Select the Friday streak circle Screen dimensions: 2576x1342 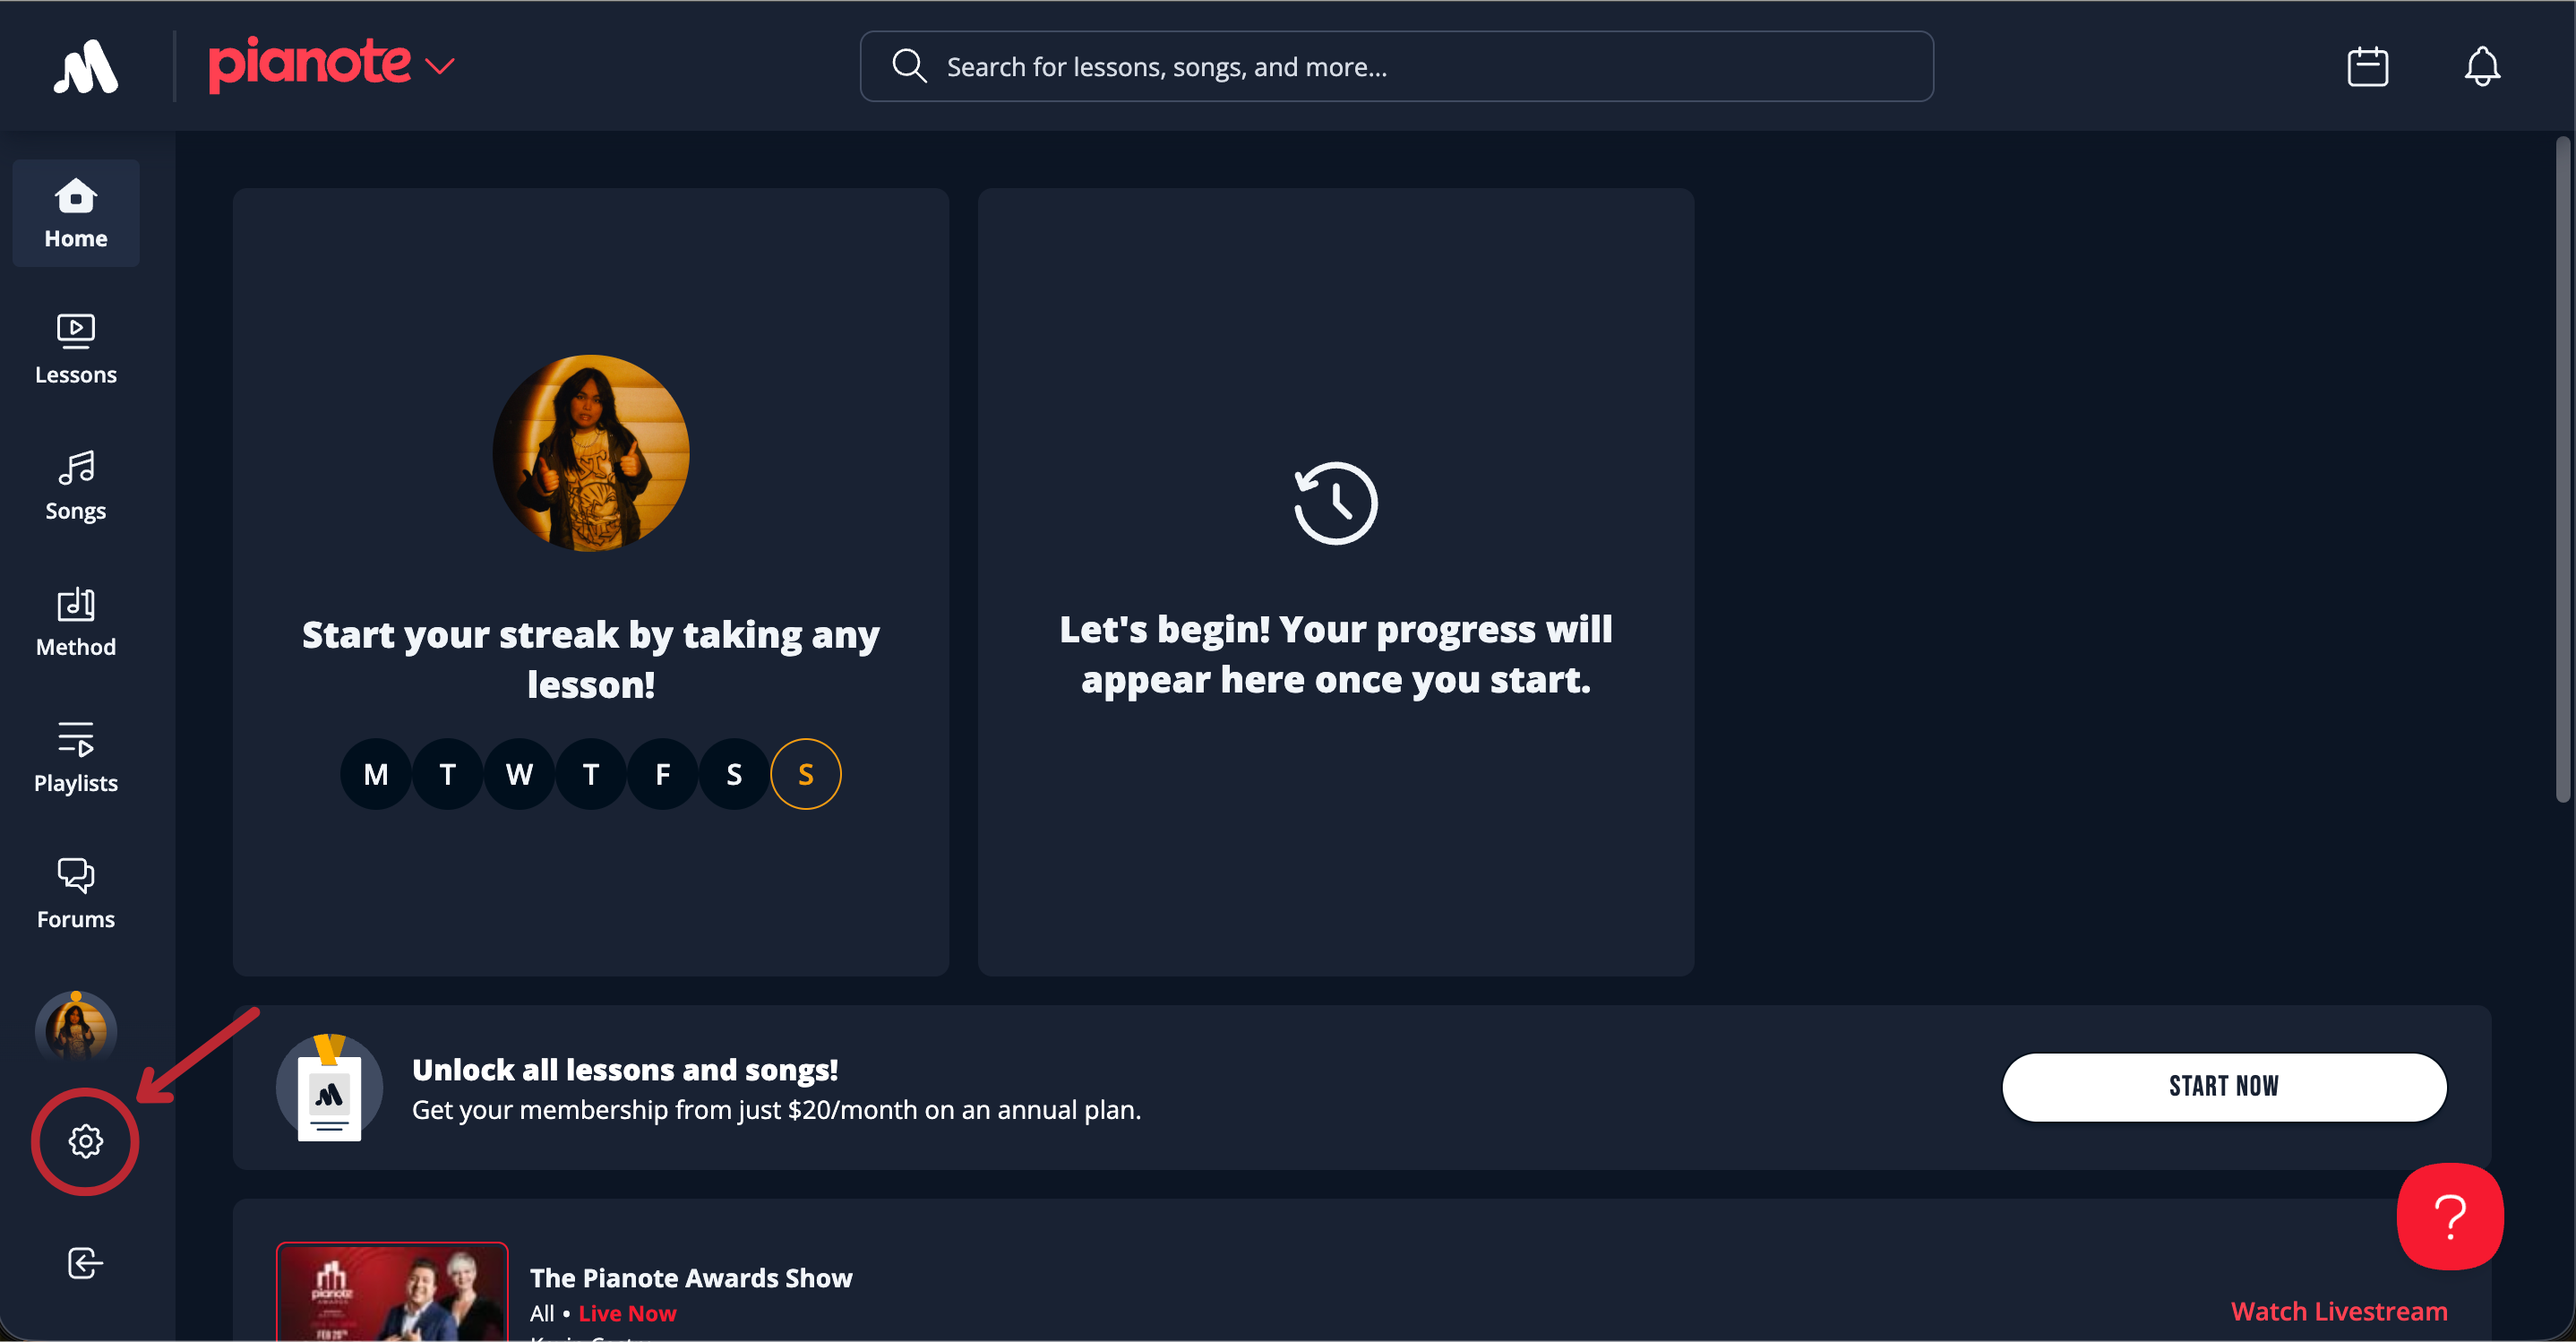tap(662, 774)
